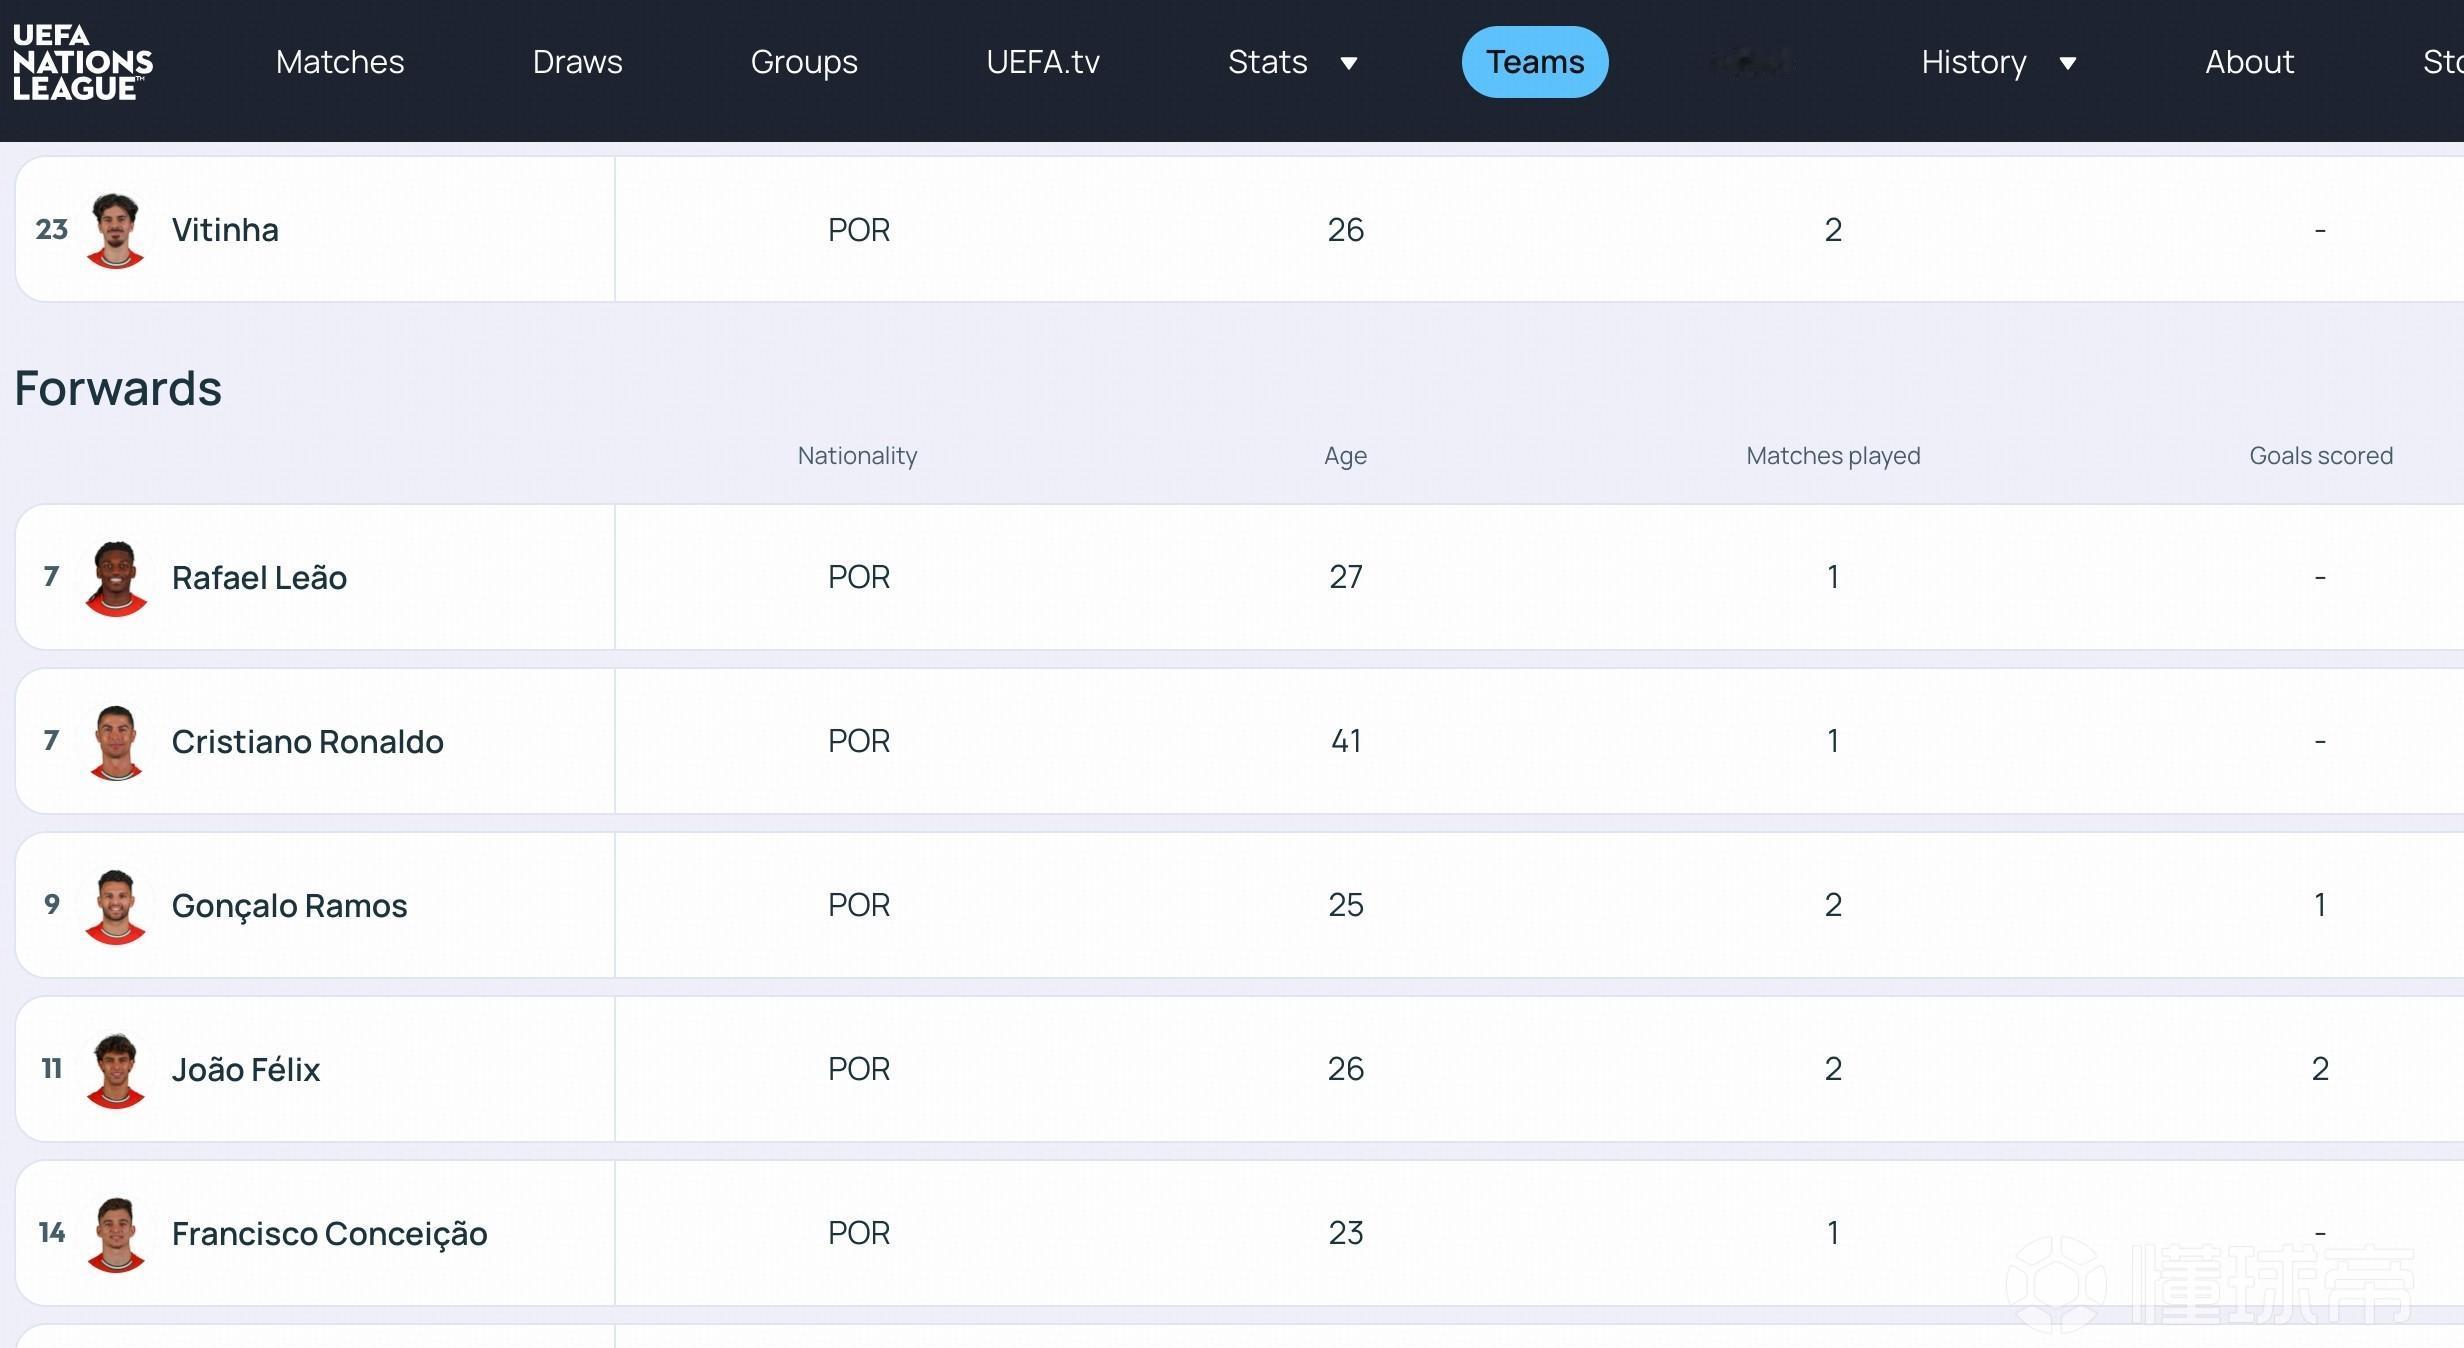
Task: Click Gonçalo Ramos's player photo
Action: (x=116, y=906)
